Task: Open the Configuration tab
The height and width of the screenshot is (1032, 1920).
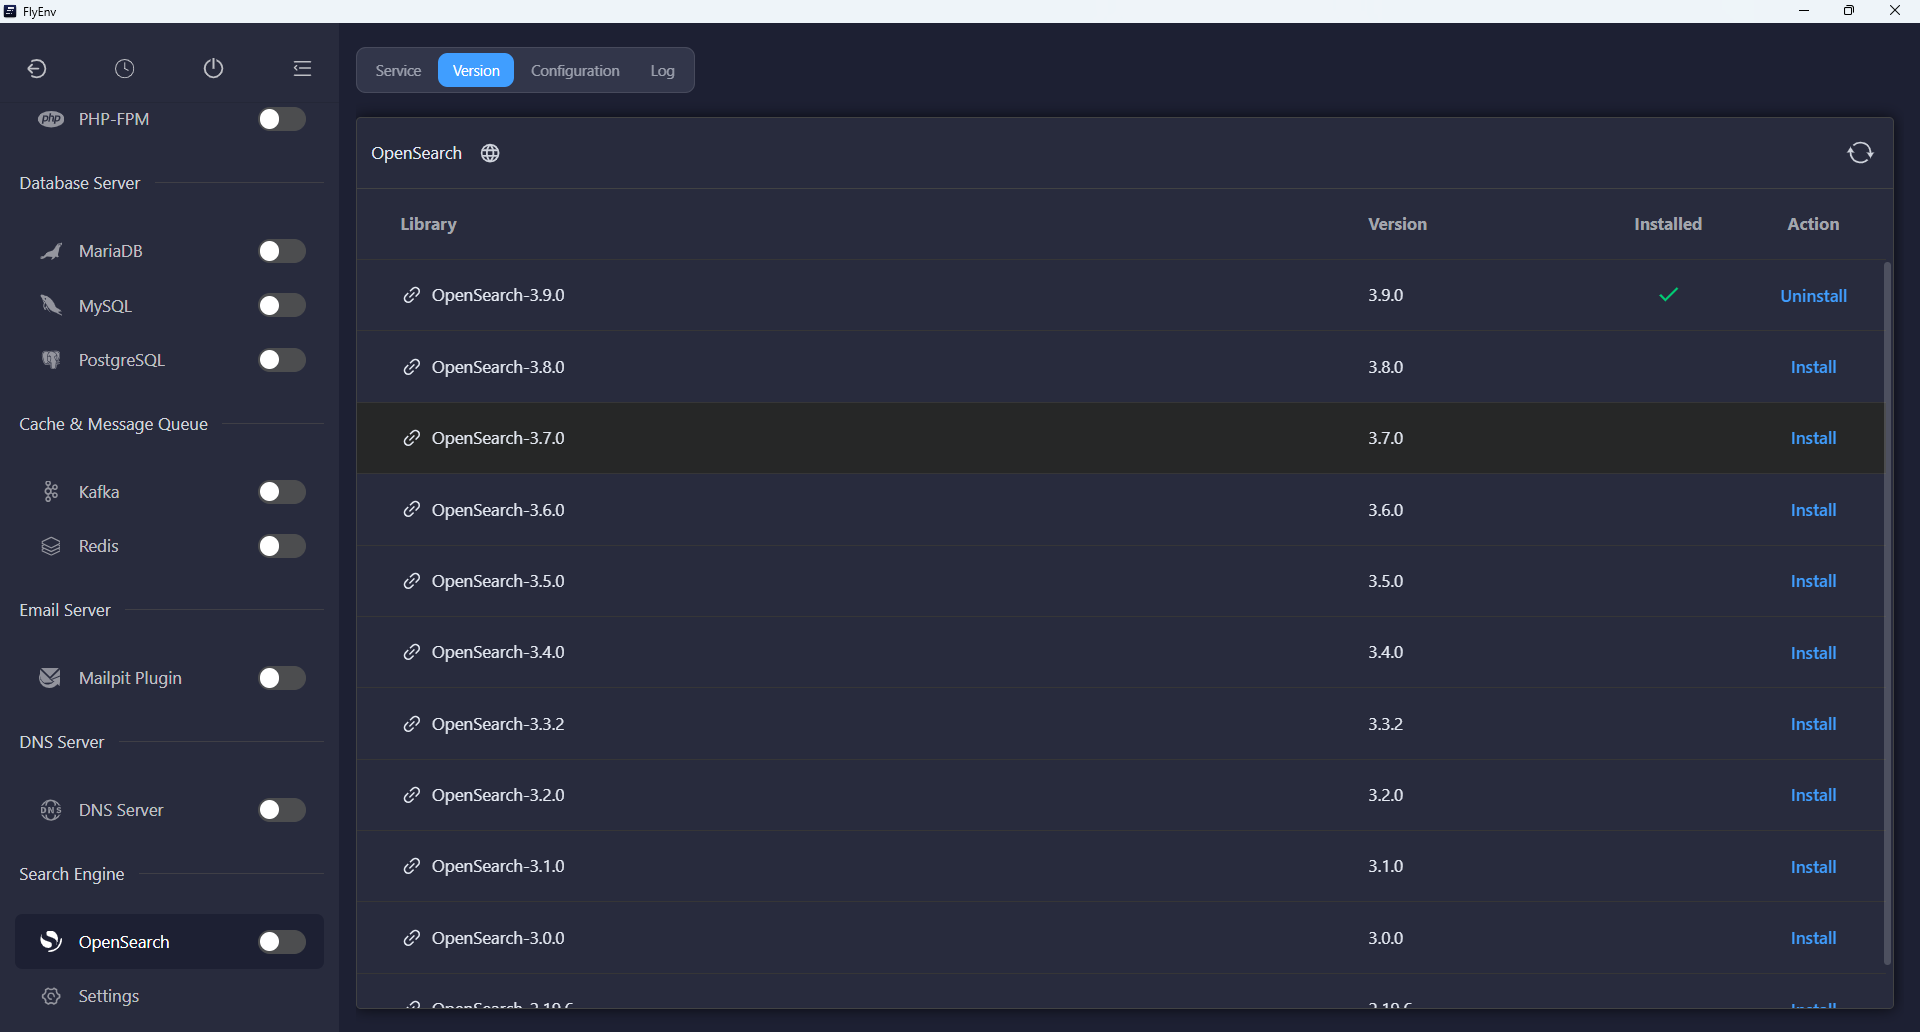Action: (x=575, y=70)
